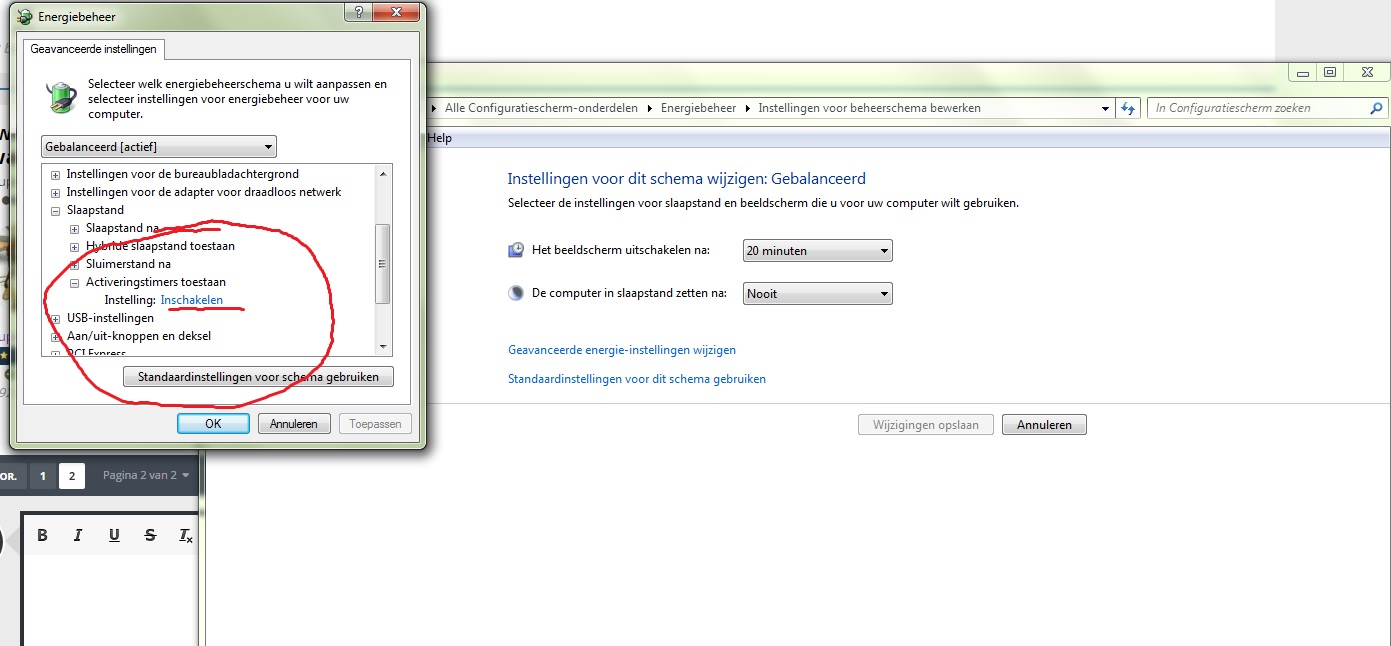
Task: Expand the Slaapstand na node
Action: tap(75, 228)
